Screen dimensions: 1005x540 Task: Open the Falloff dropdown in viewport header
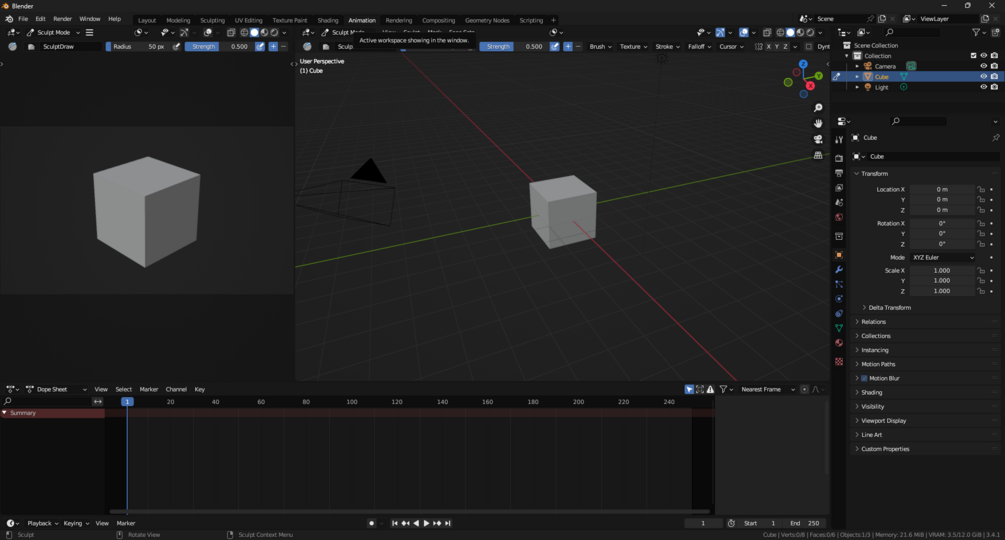pos(699,47)
